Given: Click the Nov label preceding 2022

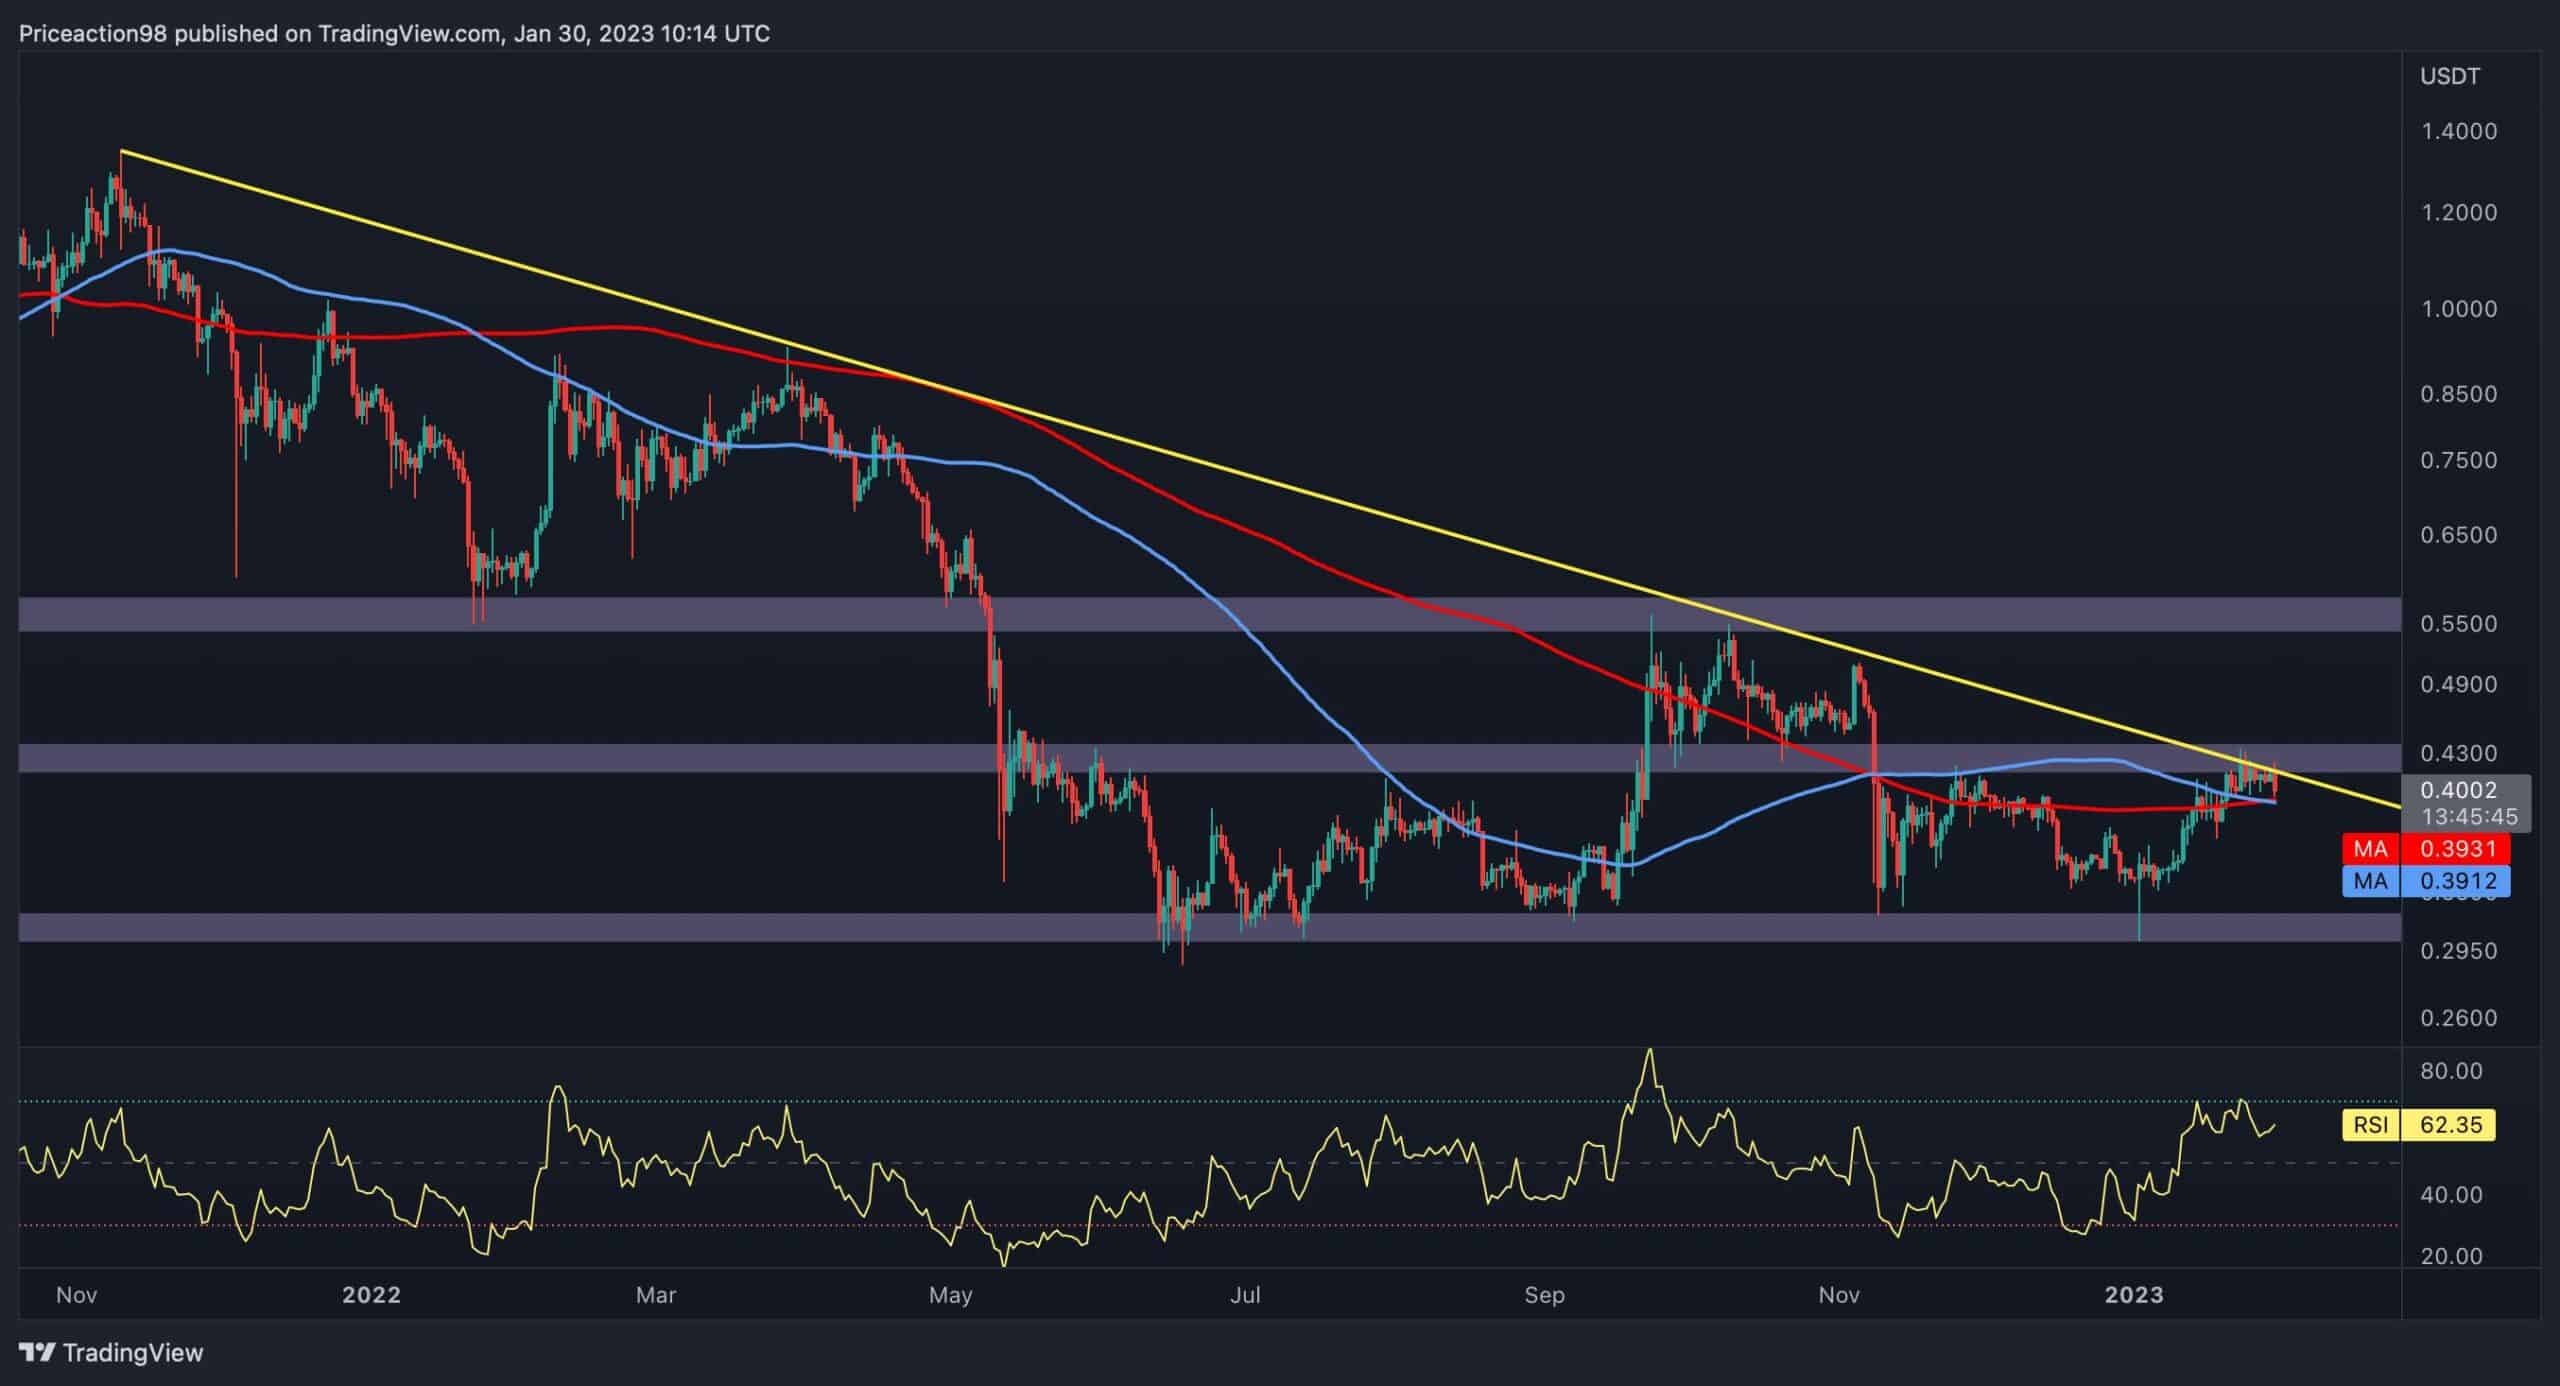Looking at the screenshot, I should pyautogui.click(x=76, y=1295).
